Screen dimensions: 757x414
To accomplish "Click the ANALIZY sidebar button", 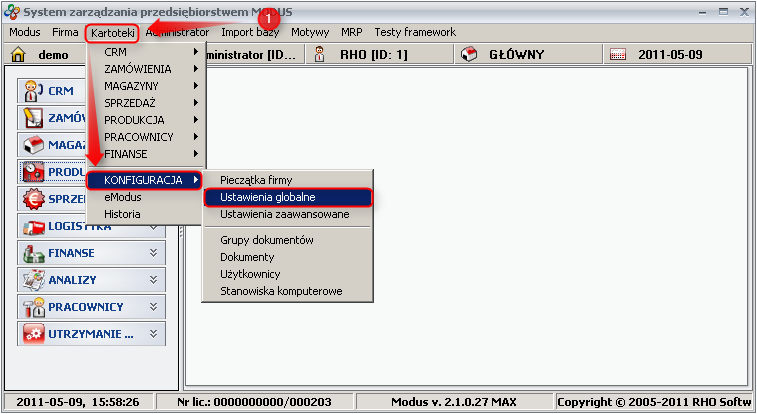I will [x=92, y=280].
